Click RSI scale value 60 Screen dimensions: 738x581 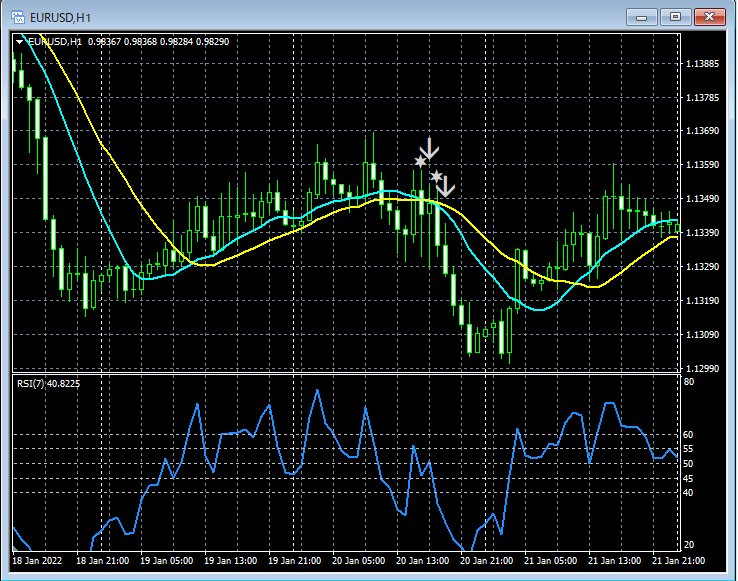pyautogui.click(x=689, y=435)
